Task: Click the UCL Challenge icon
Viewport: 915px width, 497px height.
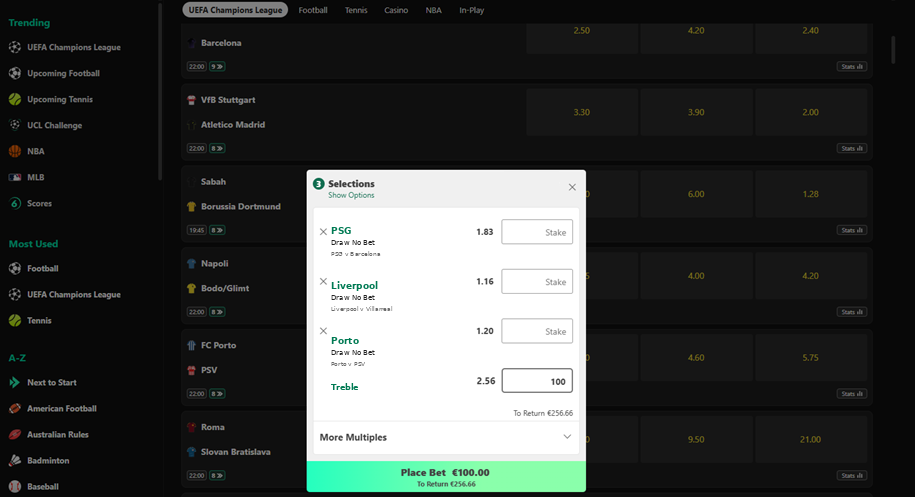Action: coord(15,125)
